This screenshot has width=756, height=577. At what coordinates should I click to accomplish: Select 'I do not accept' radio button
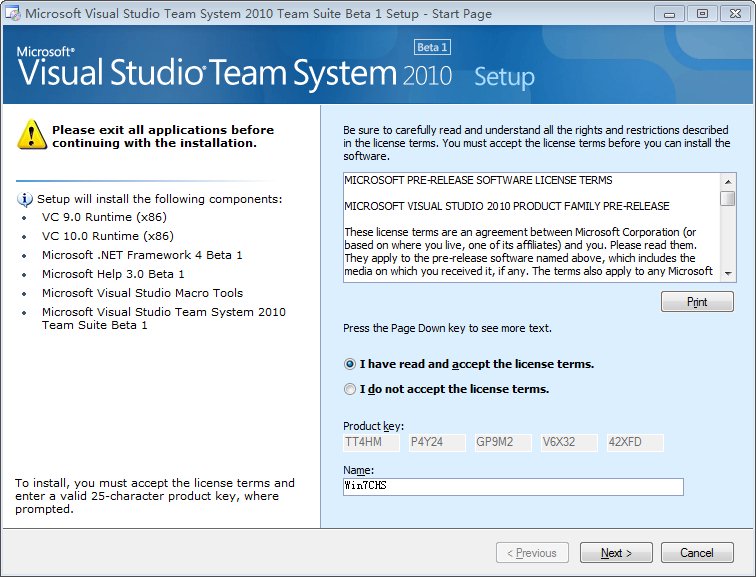pyautogui.click(x=350, y=389)
